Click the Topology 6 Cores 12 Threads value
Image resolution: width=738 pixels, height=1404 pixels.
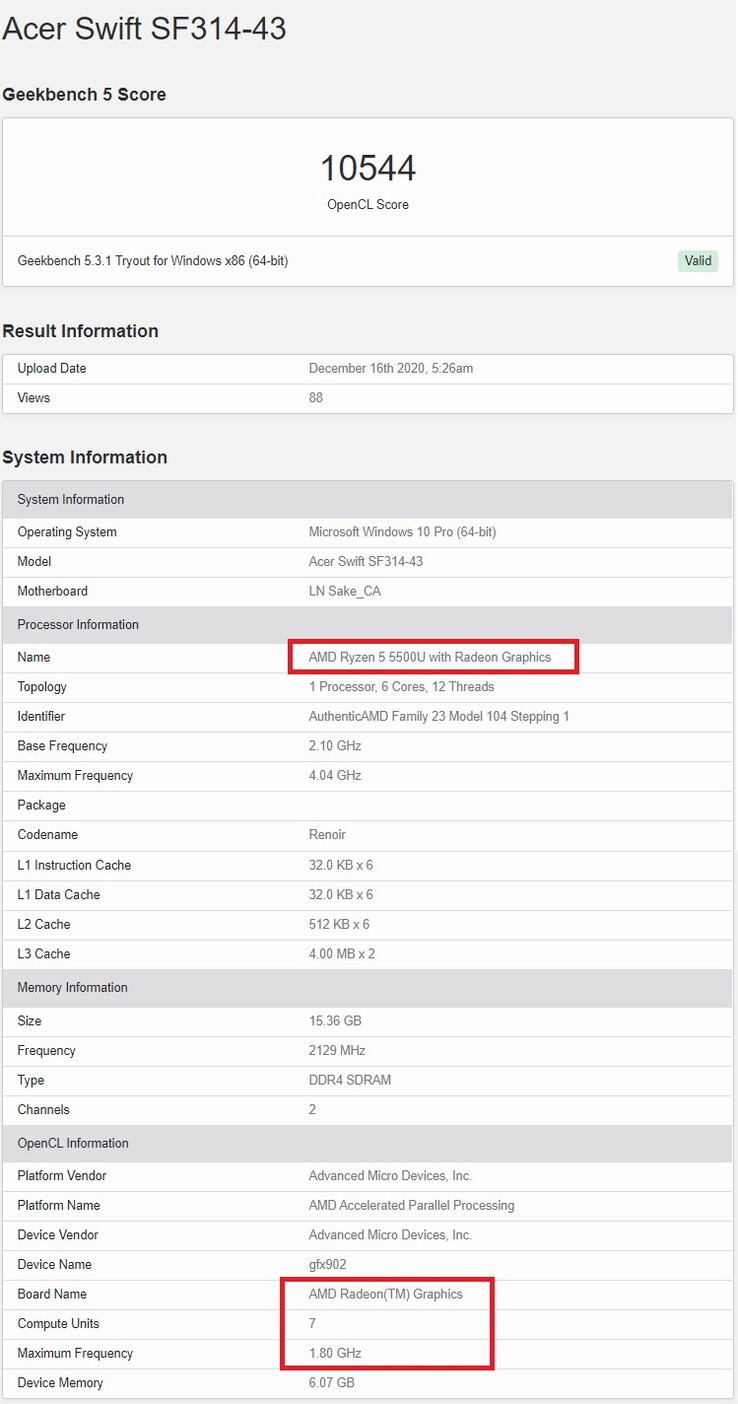click(x=401, y=687)
